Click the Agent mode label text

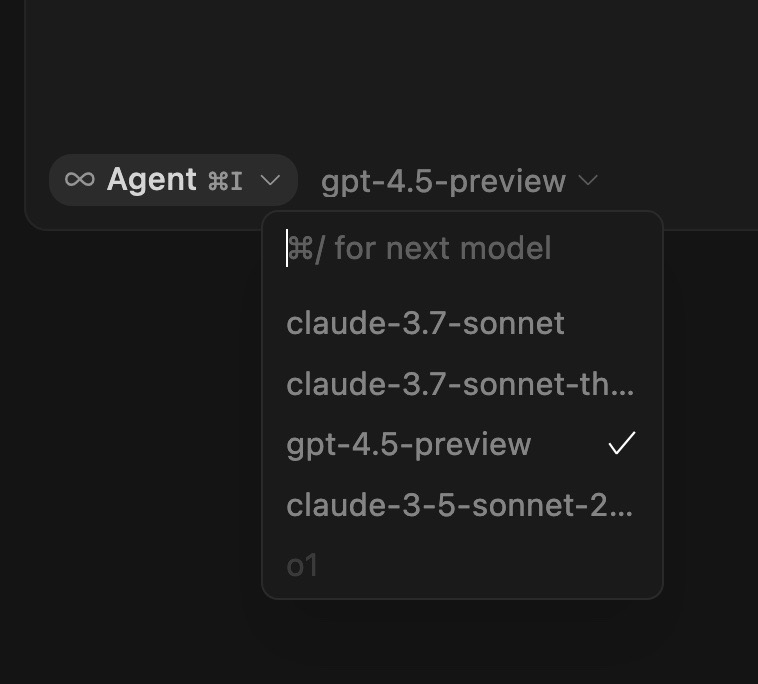(151, 180)
